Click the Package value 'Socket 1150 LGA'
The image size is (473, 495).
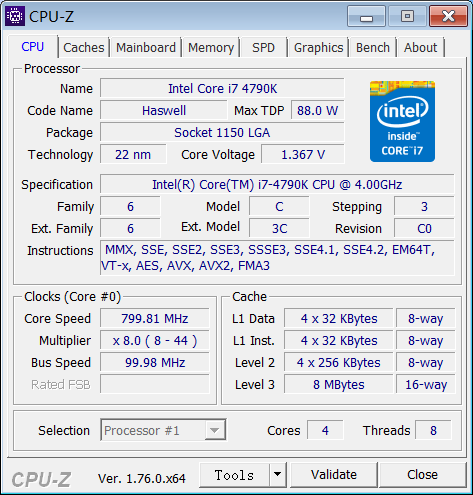click(x=222, y=133)
